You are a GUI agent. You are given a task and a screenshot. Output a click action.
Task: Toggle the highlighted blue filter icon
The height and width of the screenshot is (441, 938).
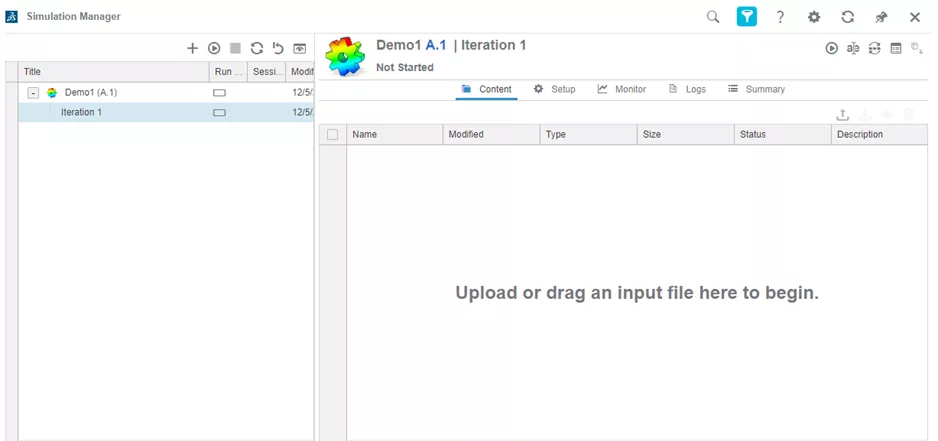[747, 17]
